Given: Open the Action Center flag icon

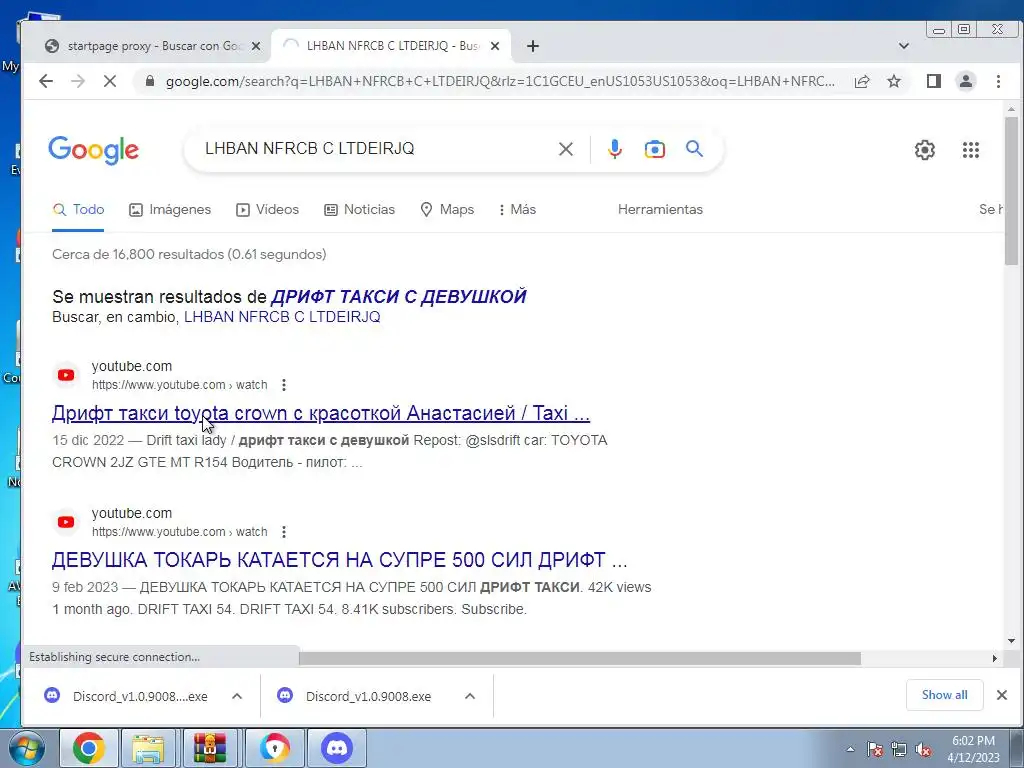Looking at the screenshot, I should [874, 750].
